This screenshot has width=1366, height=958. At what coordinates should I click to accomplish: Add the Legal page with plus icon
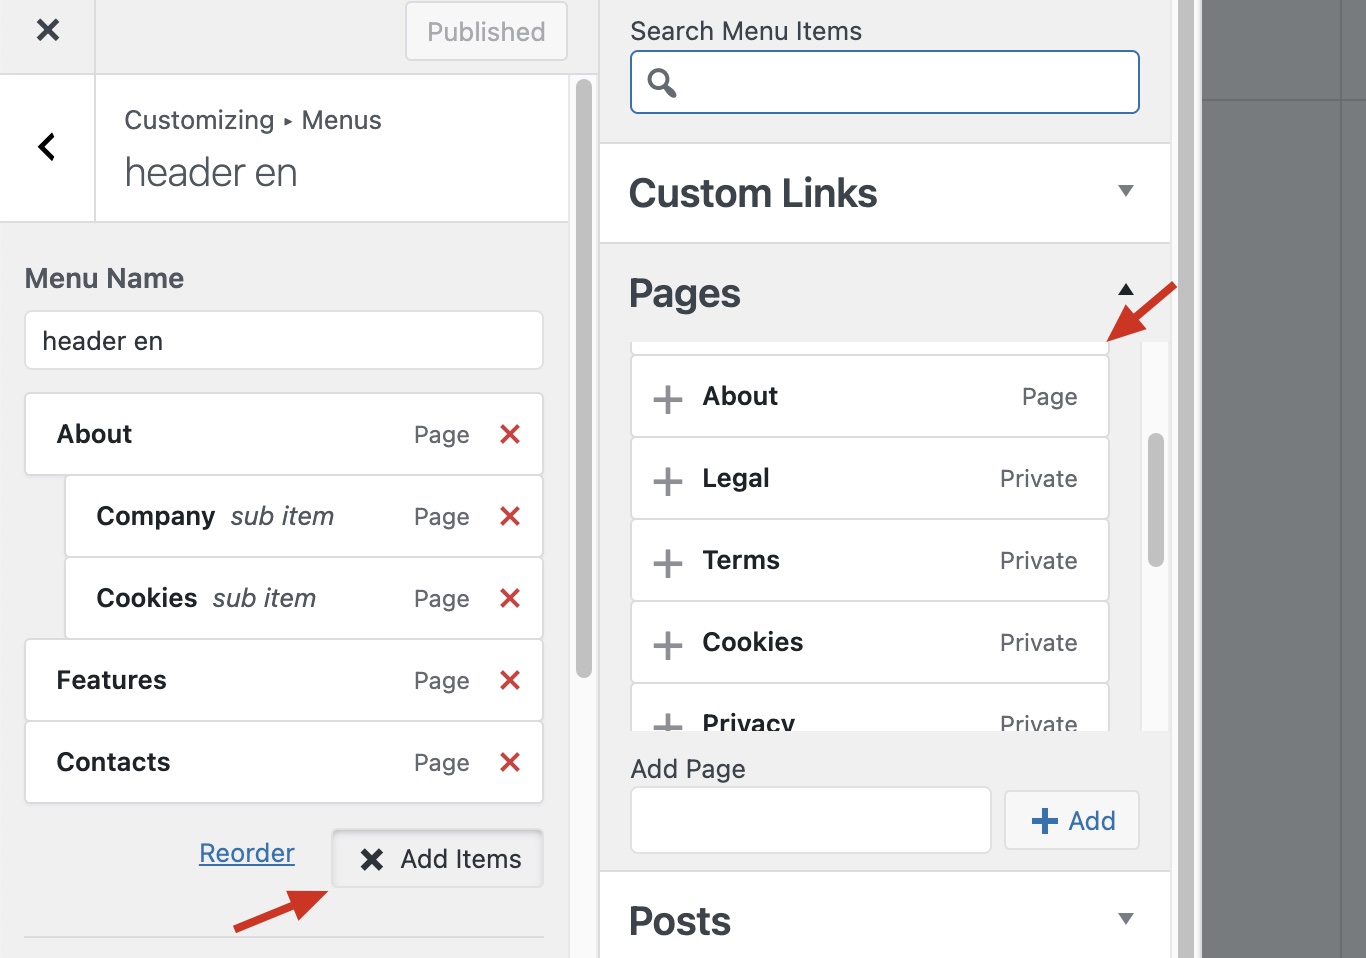point(668,480)
